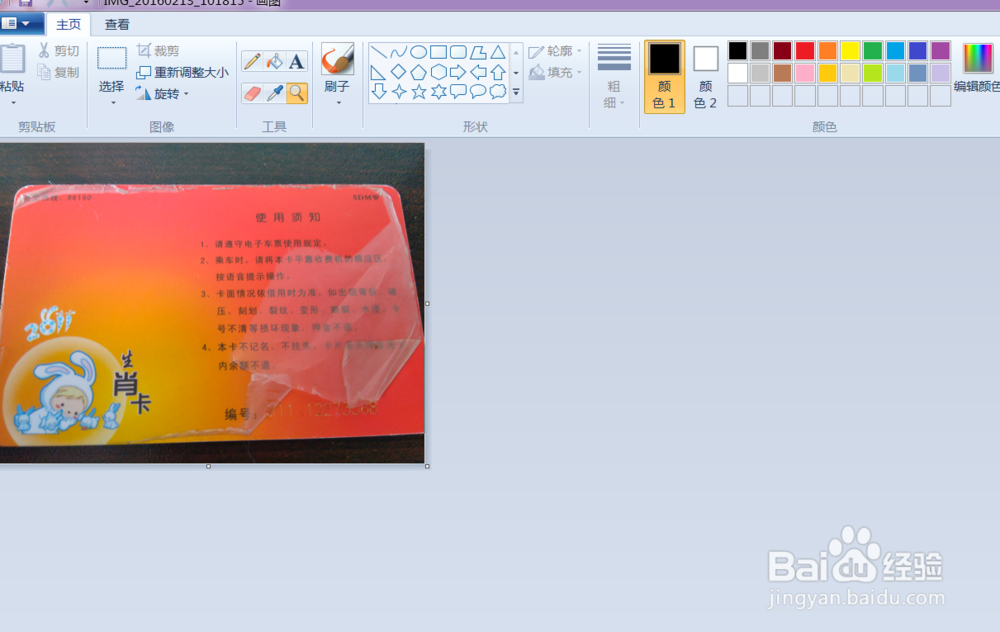Expand the Brushes dropdown arrow

point(338,103)
